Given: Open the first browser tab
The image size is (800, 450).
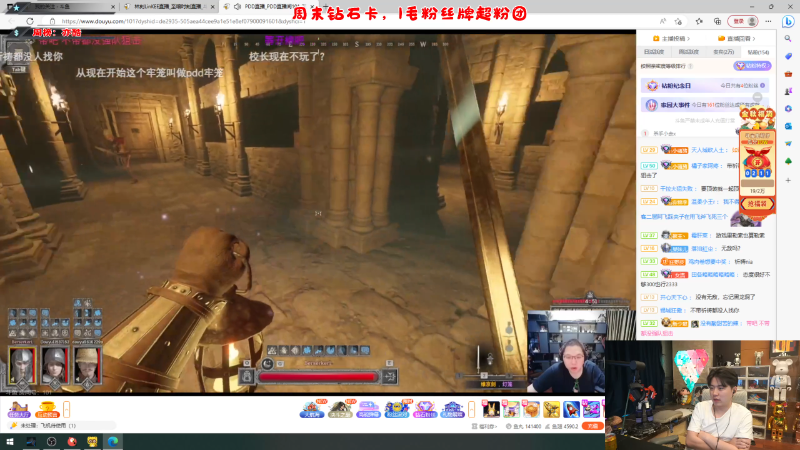Looking at the screenshot, I should 61,7.
